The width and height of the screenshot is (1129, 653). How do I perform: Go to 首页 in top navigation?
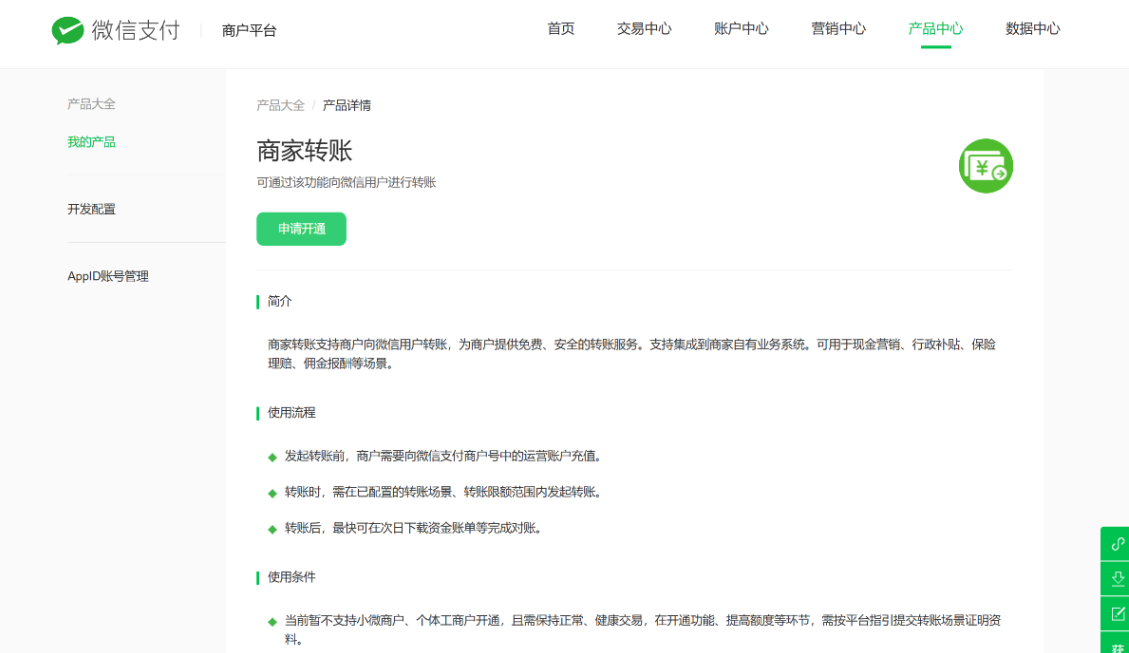561,29
